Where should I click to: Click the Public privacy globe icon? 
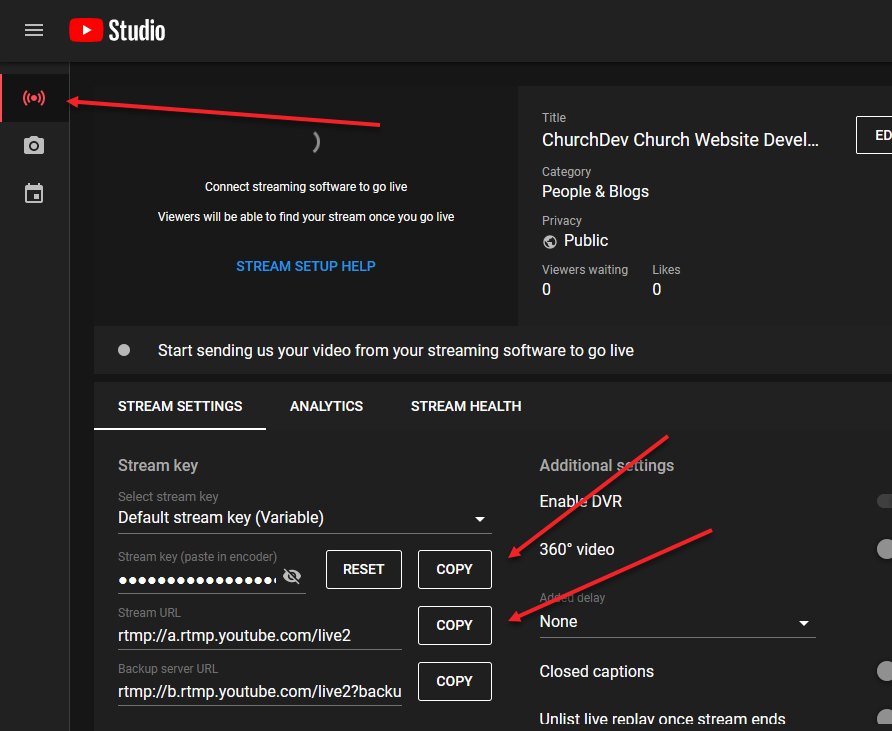(550, 242)
